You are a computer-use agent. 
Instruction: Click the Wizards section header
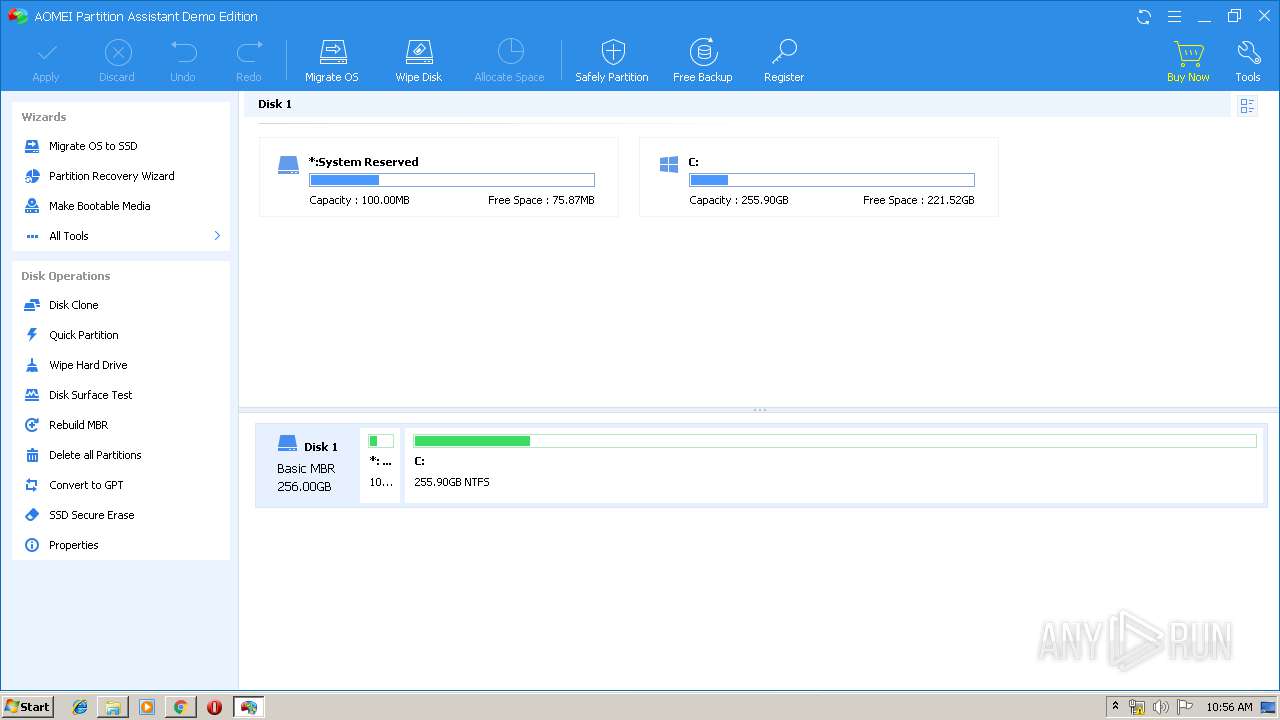44,117
